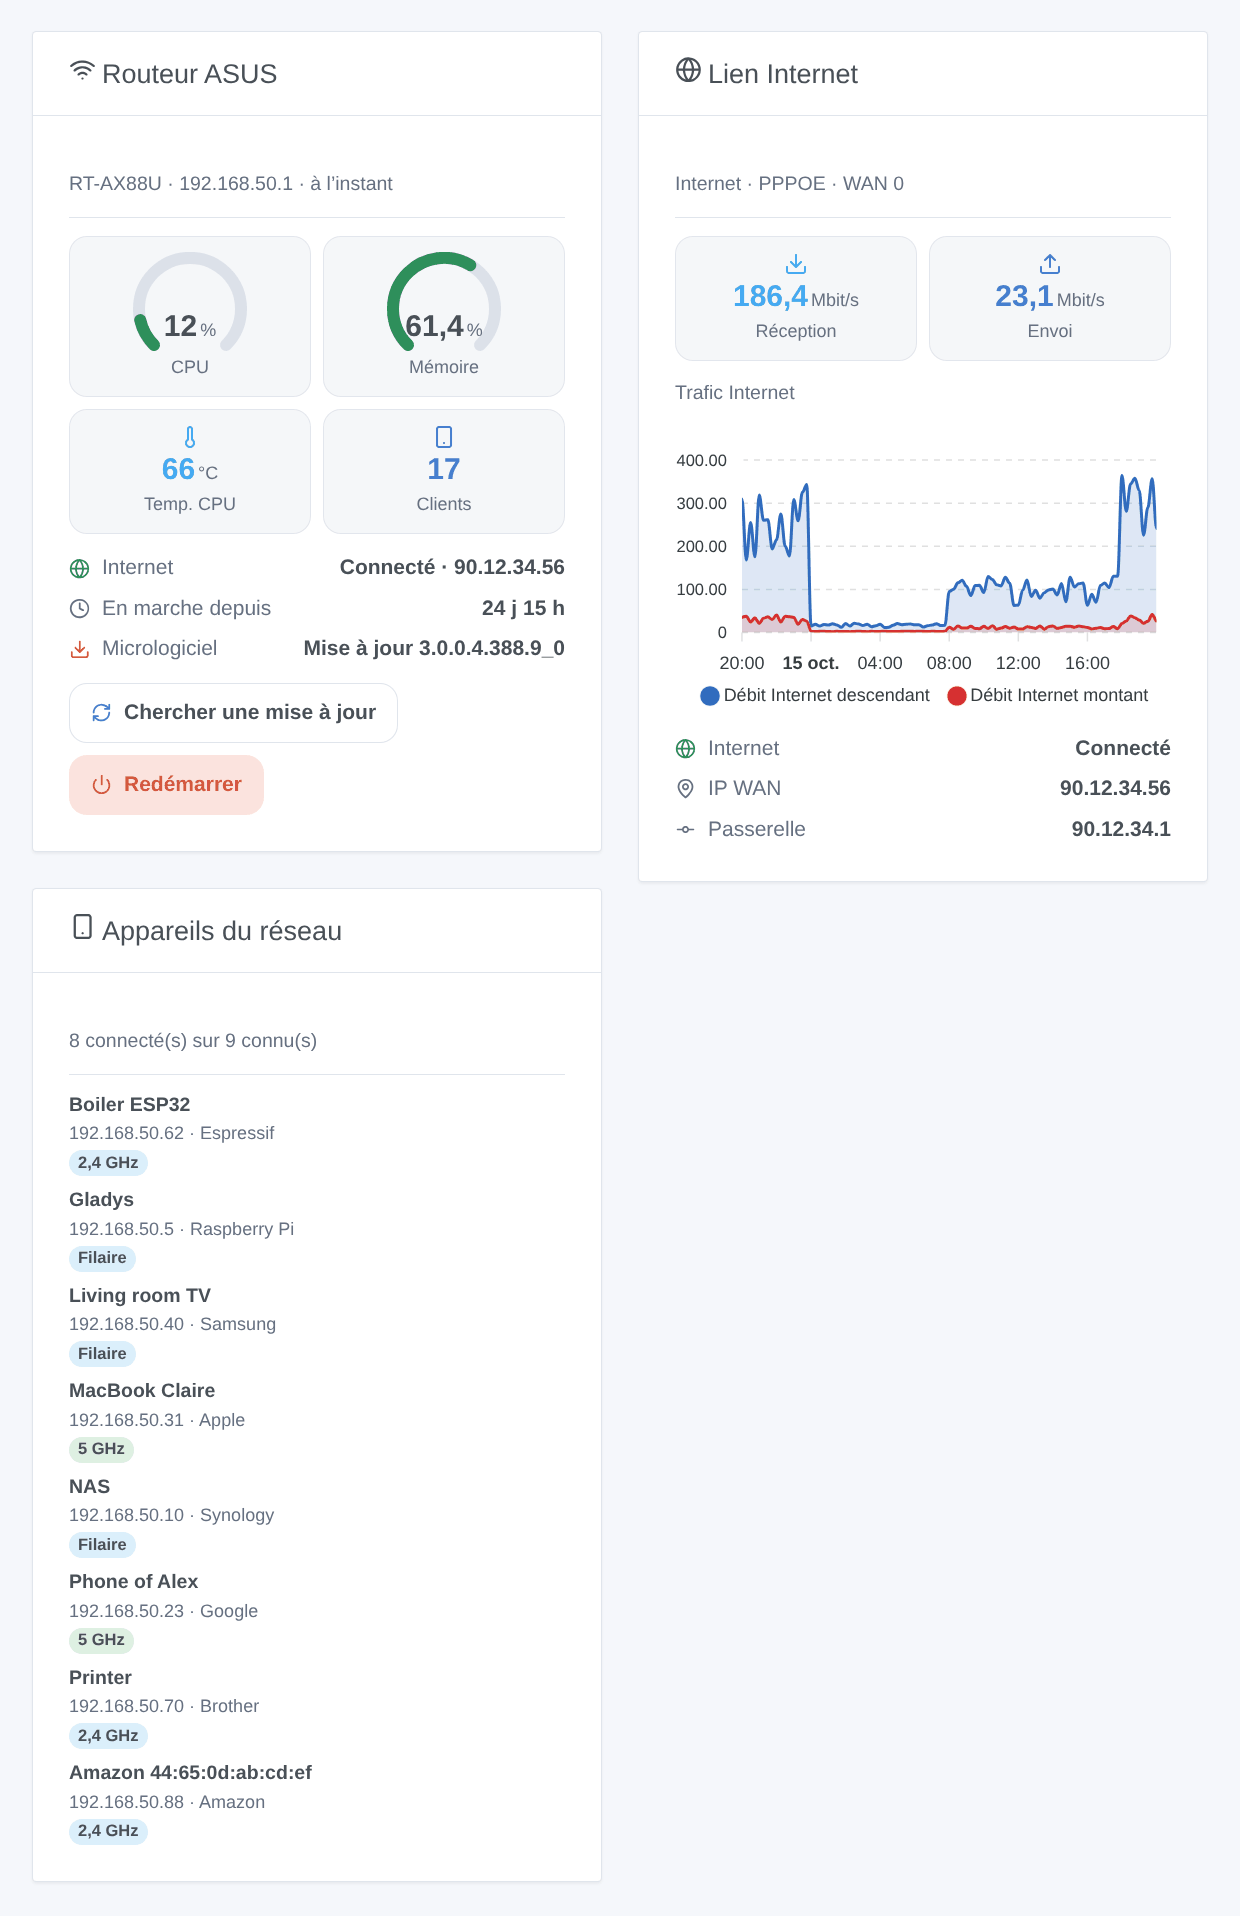Screen dimensions: 1240x1916
Task: Click the clock icon next to En marche depuis
Action: [x=80, y=609]
